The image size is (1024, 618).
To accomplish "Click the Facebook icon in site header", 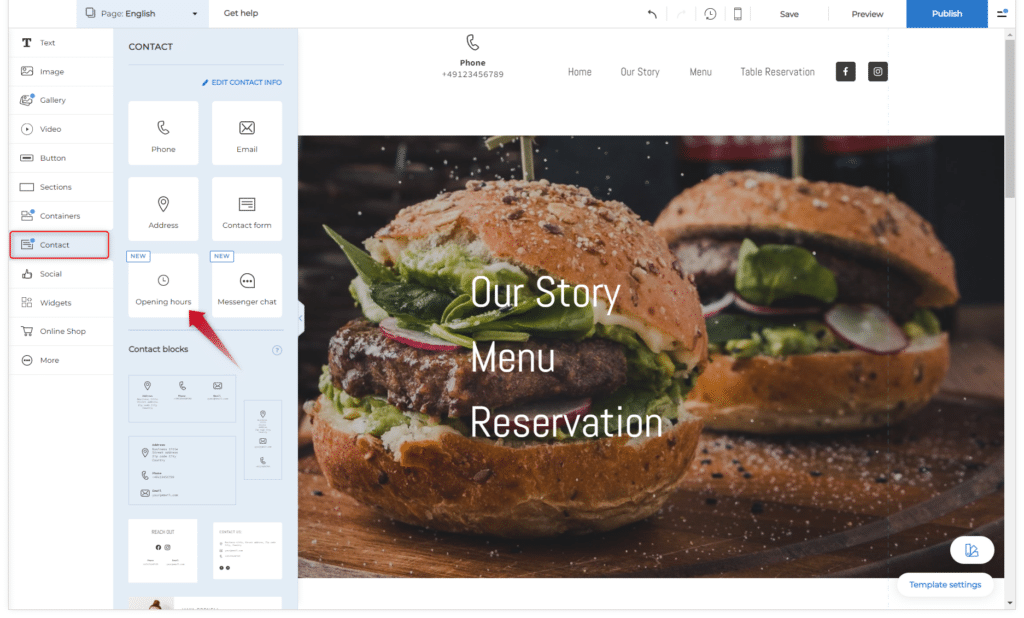I will (845, 72).
